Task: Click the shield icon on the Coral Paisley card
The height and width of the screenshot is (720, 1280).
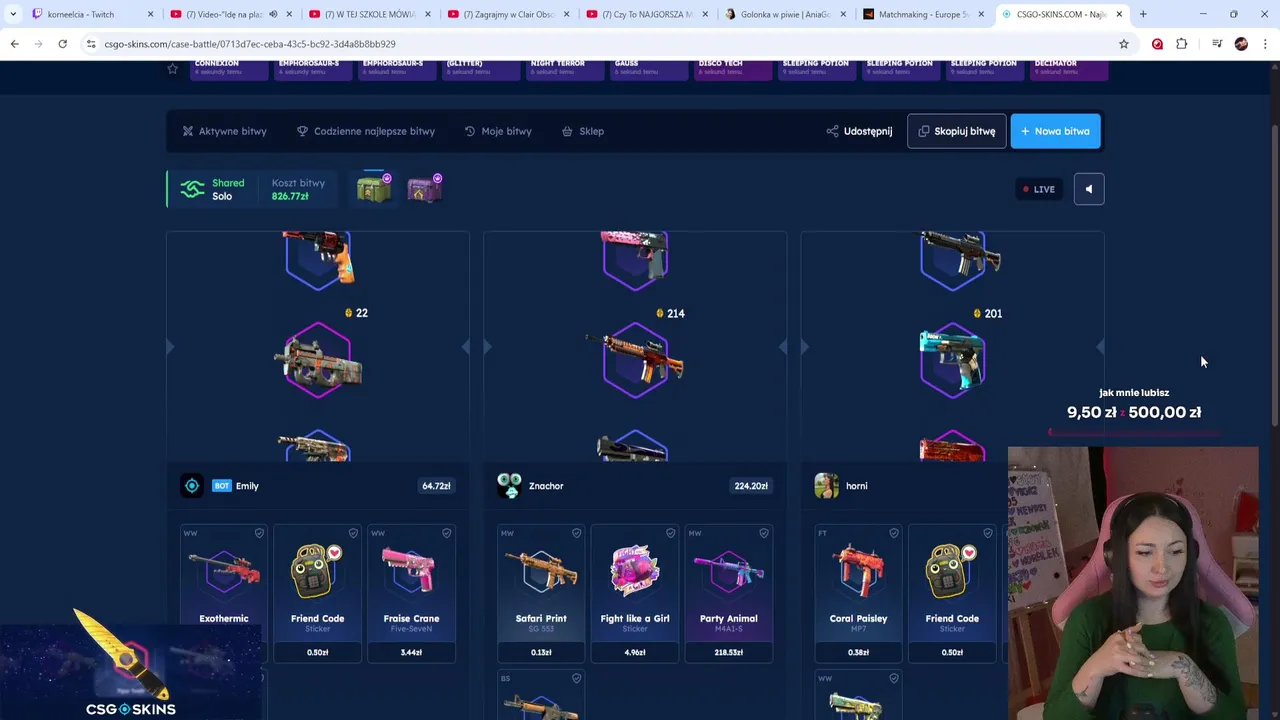Action: [x=893, y=533]
